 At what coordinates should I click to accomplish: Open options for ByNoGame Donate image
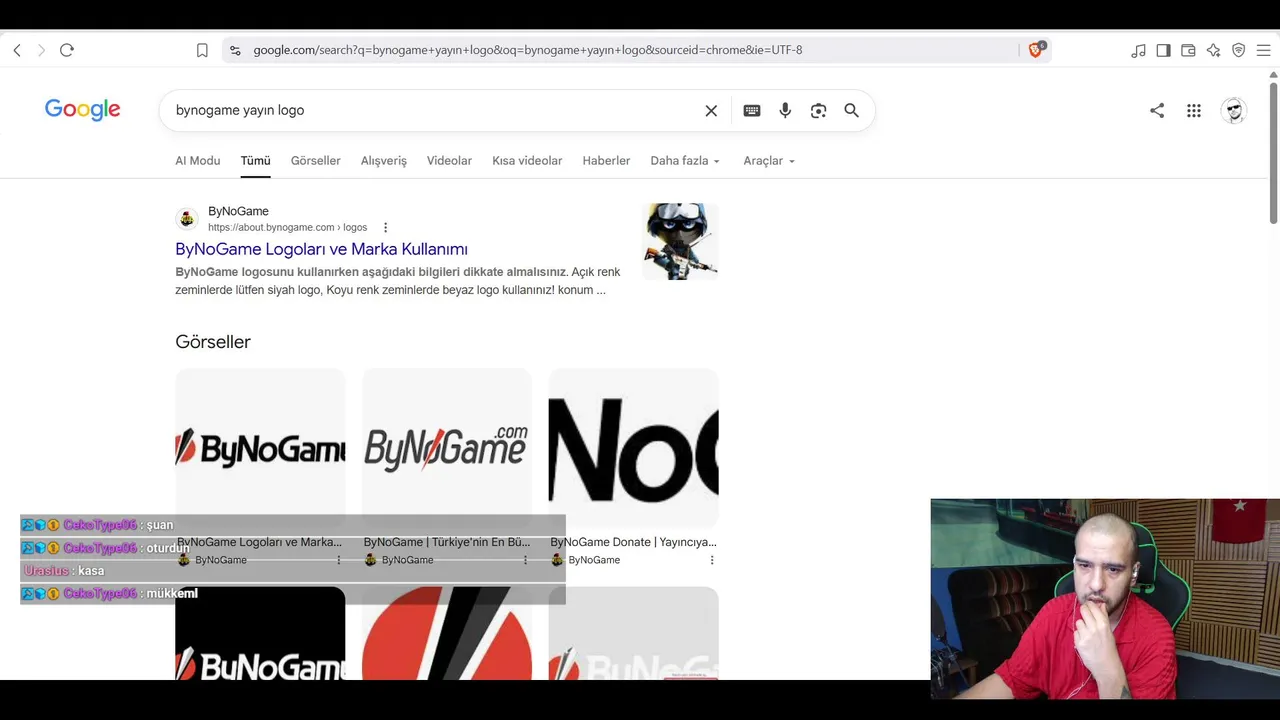(x=712, y=560)
